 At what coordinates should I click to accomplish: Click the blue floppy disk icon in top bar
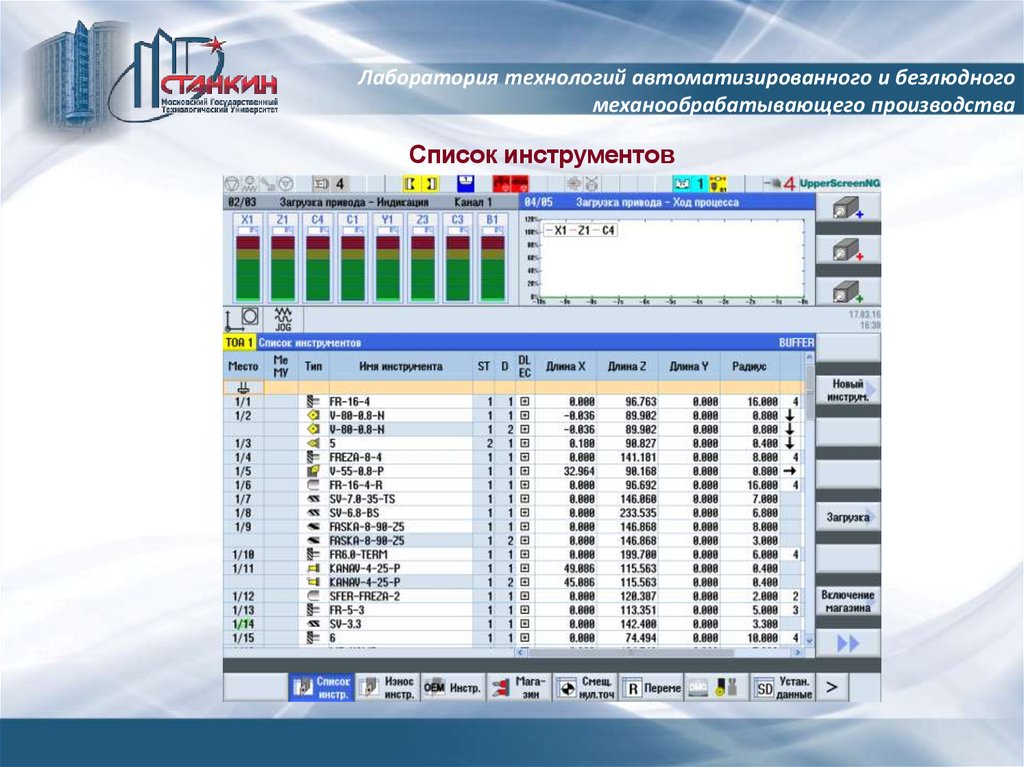pos(466,184)
